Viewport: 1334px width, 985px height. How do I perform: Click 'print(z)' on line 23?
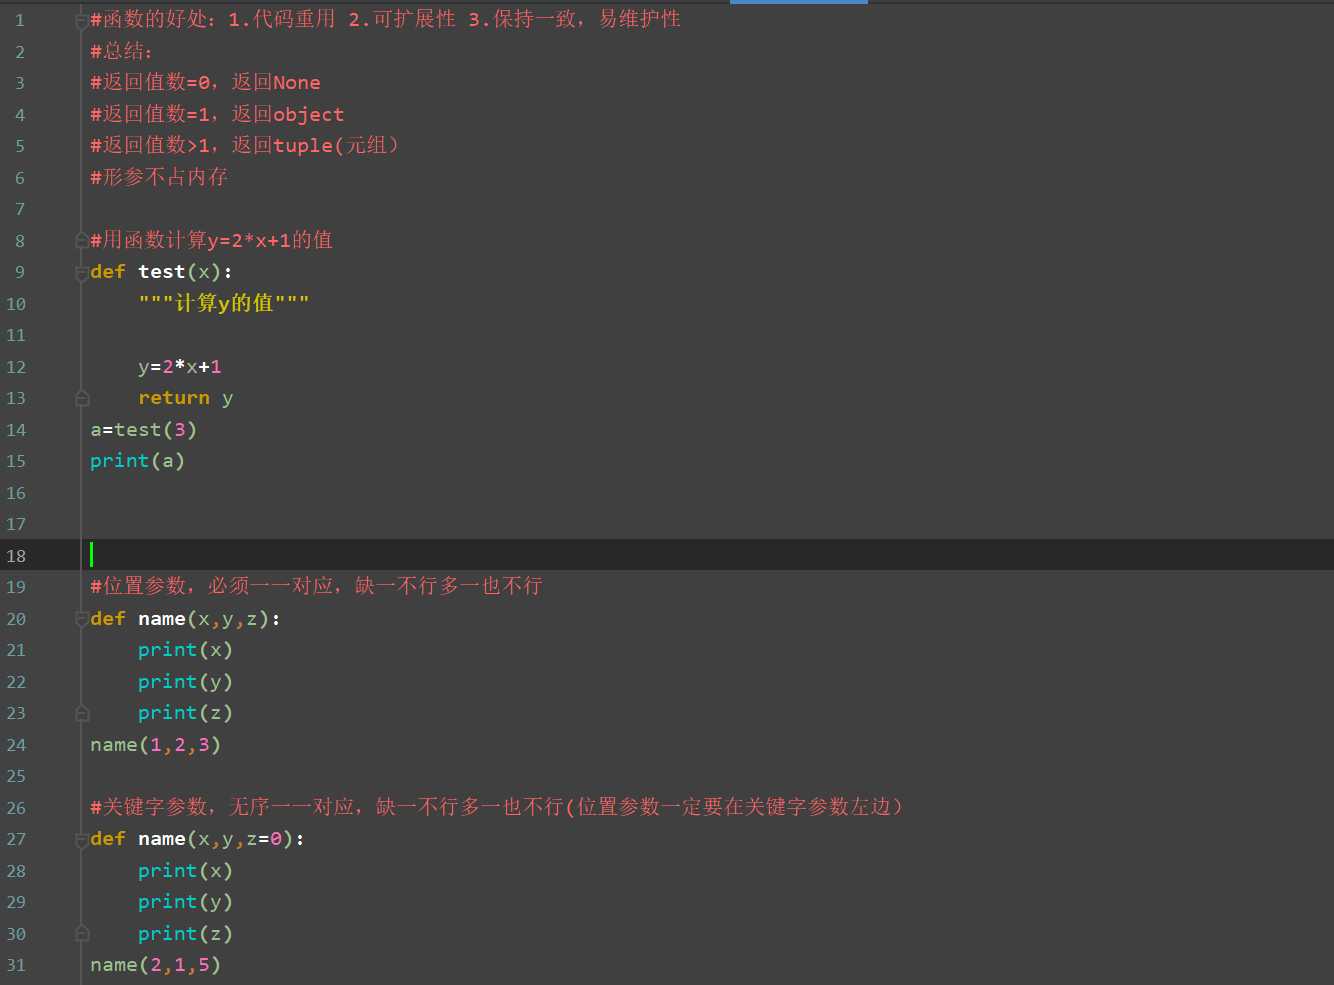point(186,713)
